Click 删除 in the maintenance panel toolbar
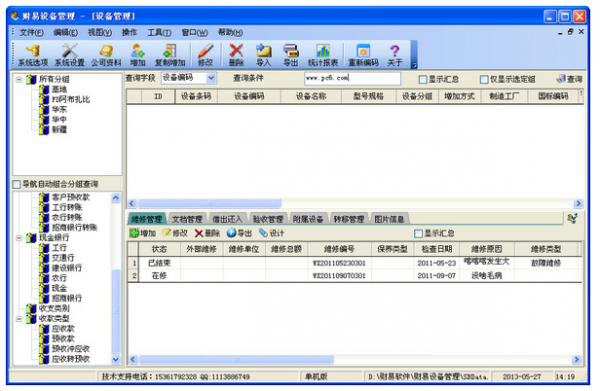 207,233
